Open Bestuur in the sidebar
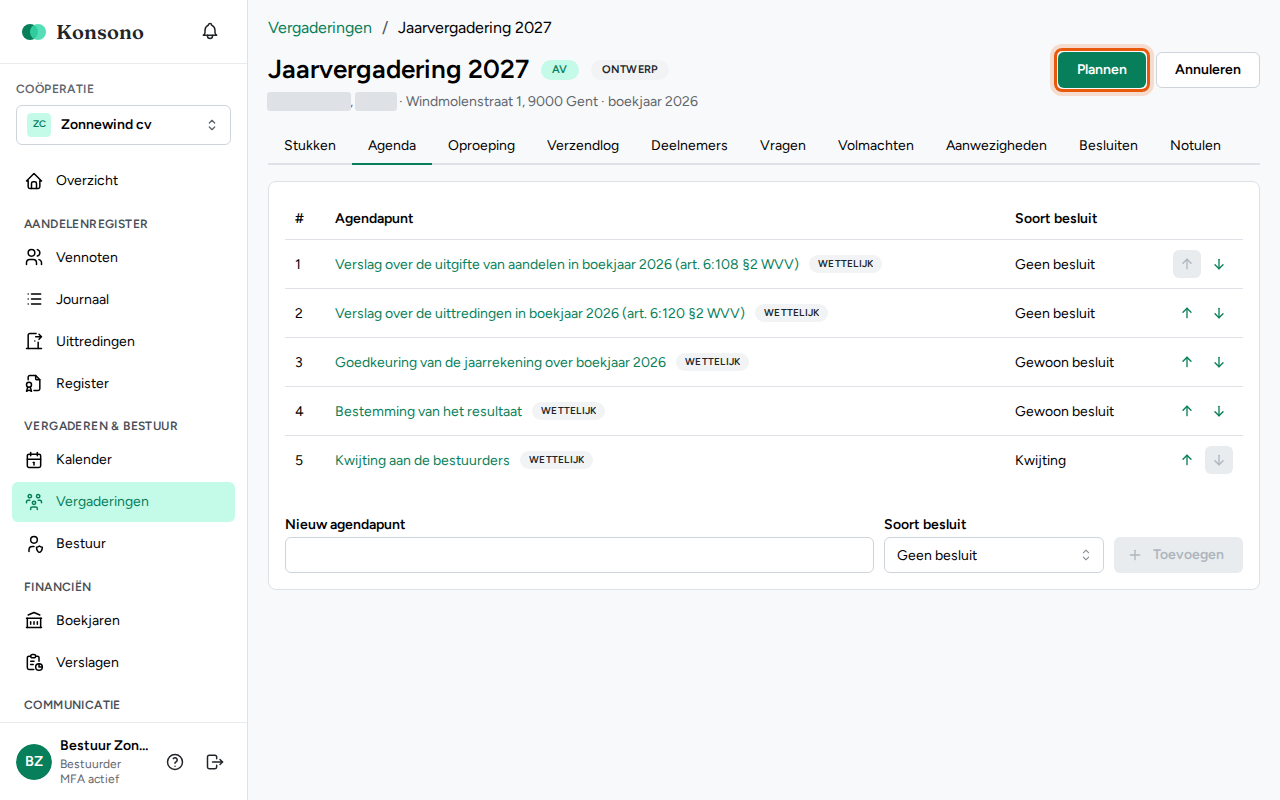 click(123, 544)
